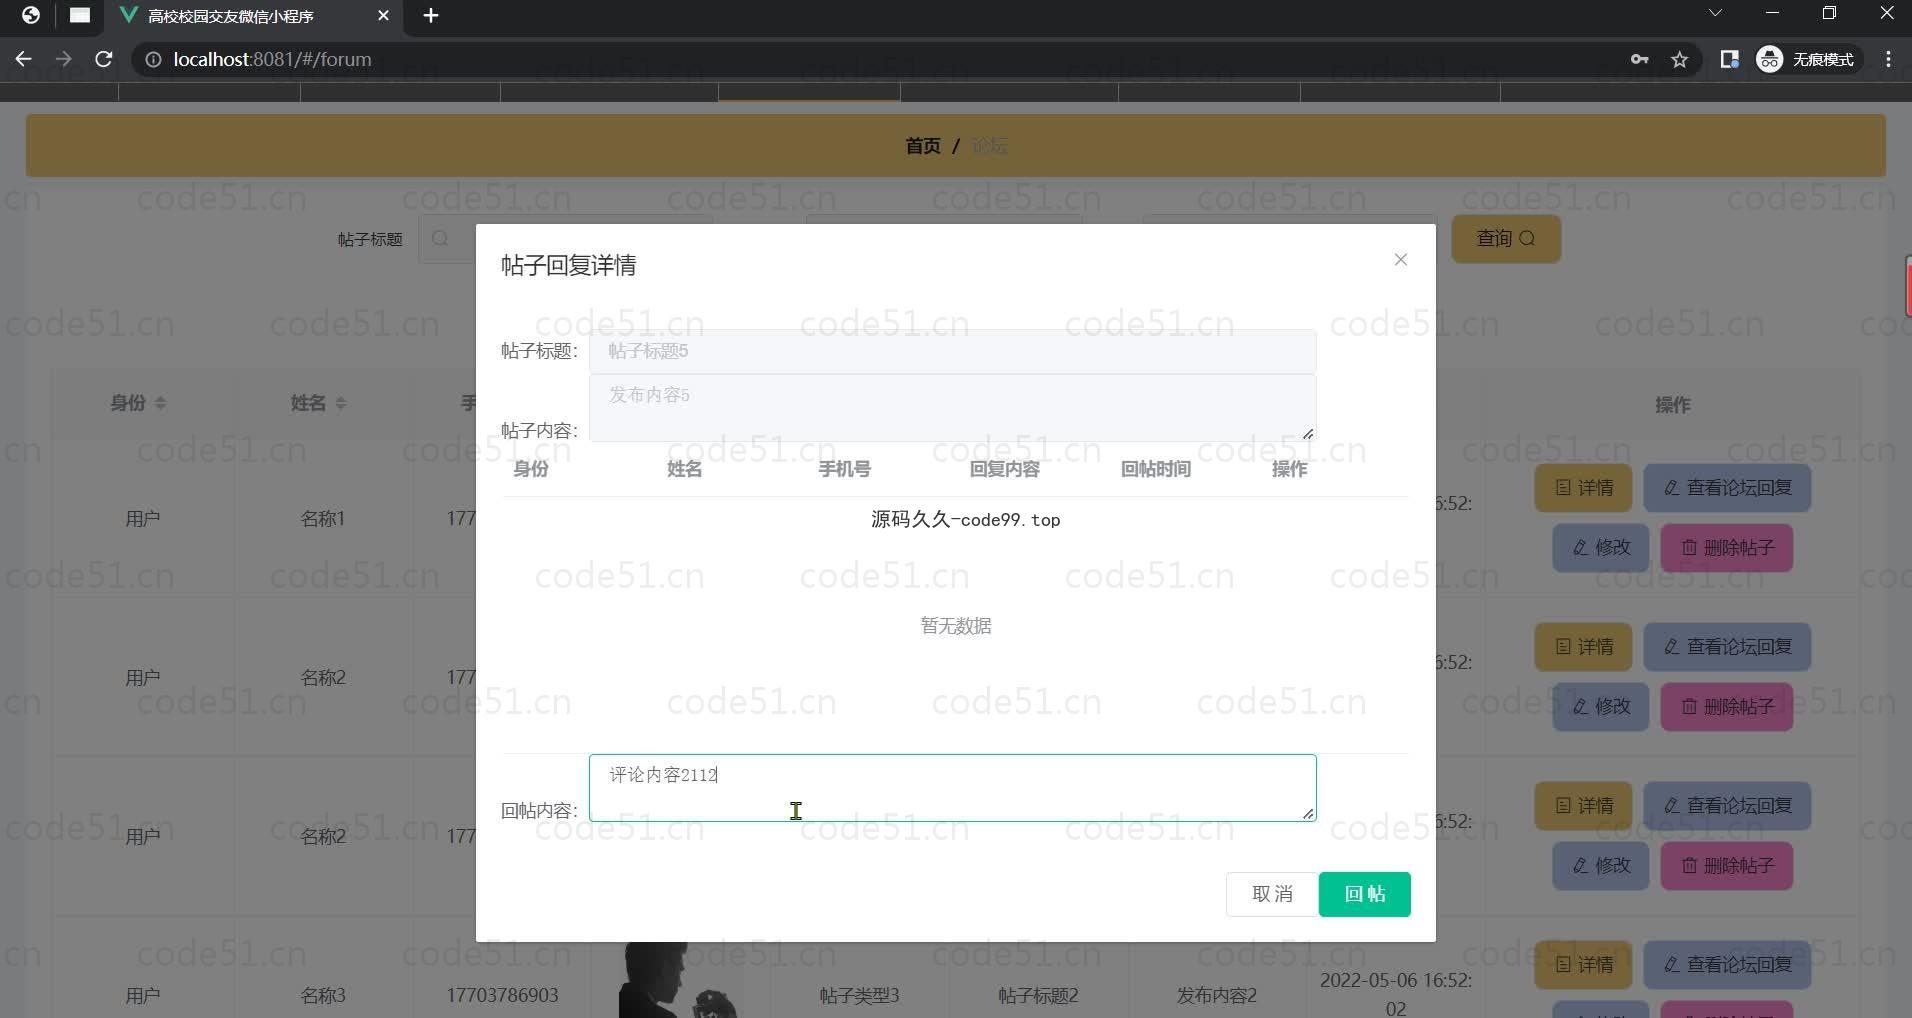Click 修改 in the 名称1 row

[1600, 548]
